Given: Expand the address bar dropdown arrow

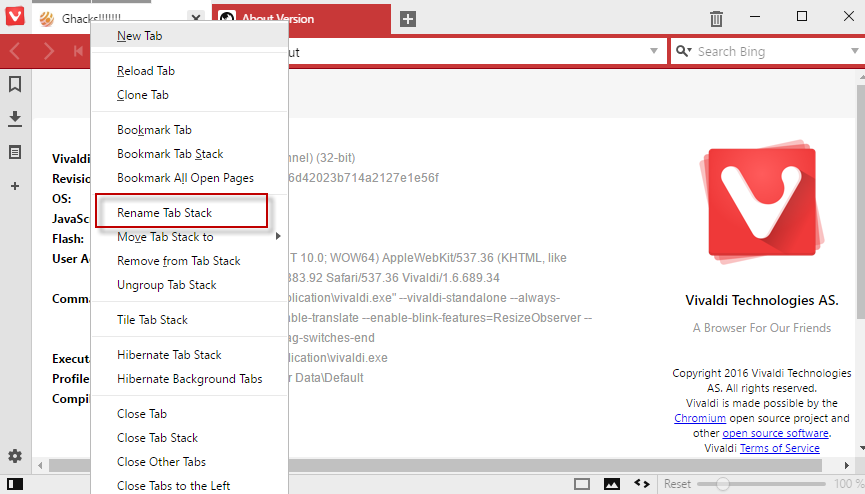Looking at the screenshot, I should (654, 51).
